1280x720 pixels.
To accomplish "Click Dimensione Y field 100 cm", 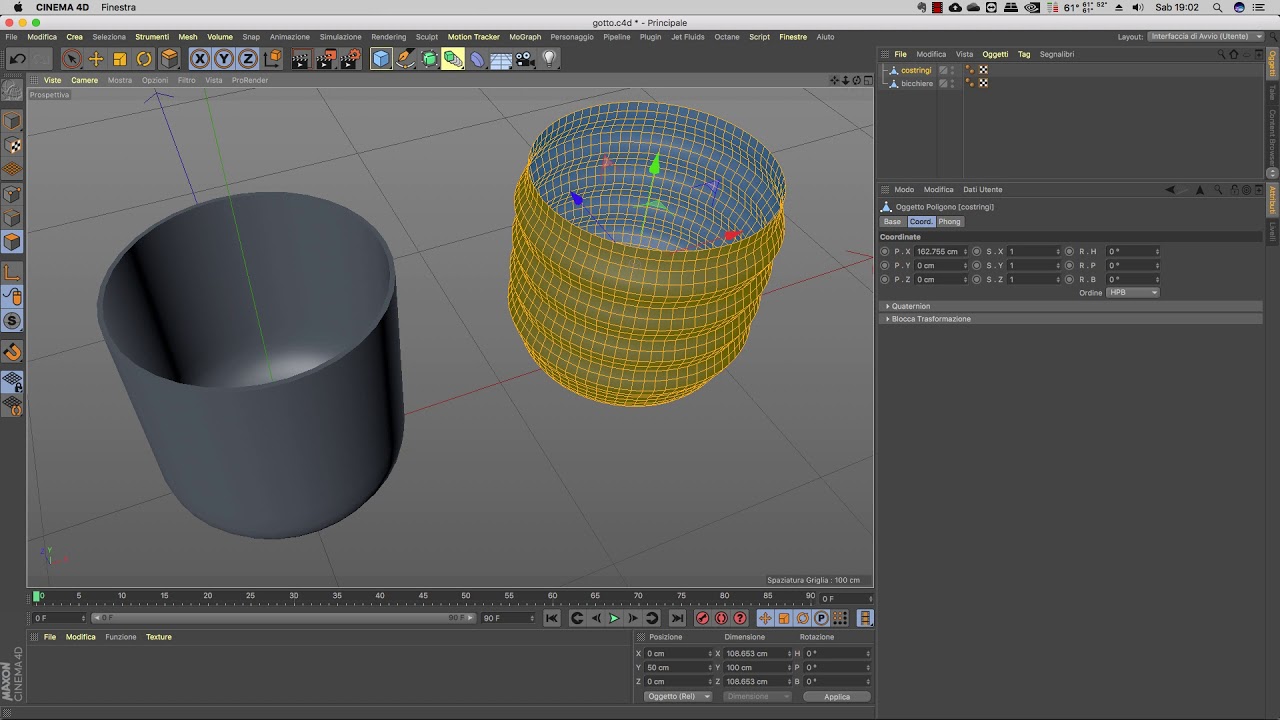I will (x=757, y=667).
